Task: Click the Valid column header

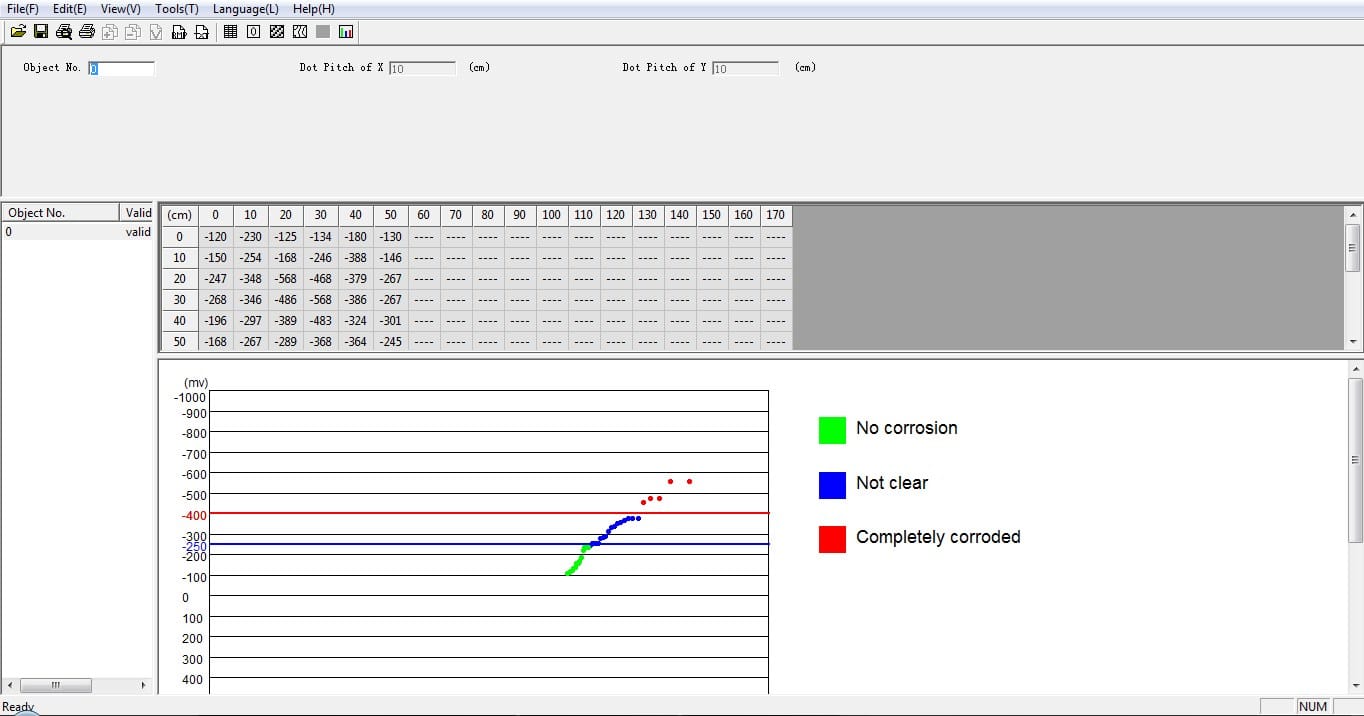Action: [138, 213]
